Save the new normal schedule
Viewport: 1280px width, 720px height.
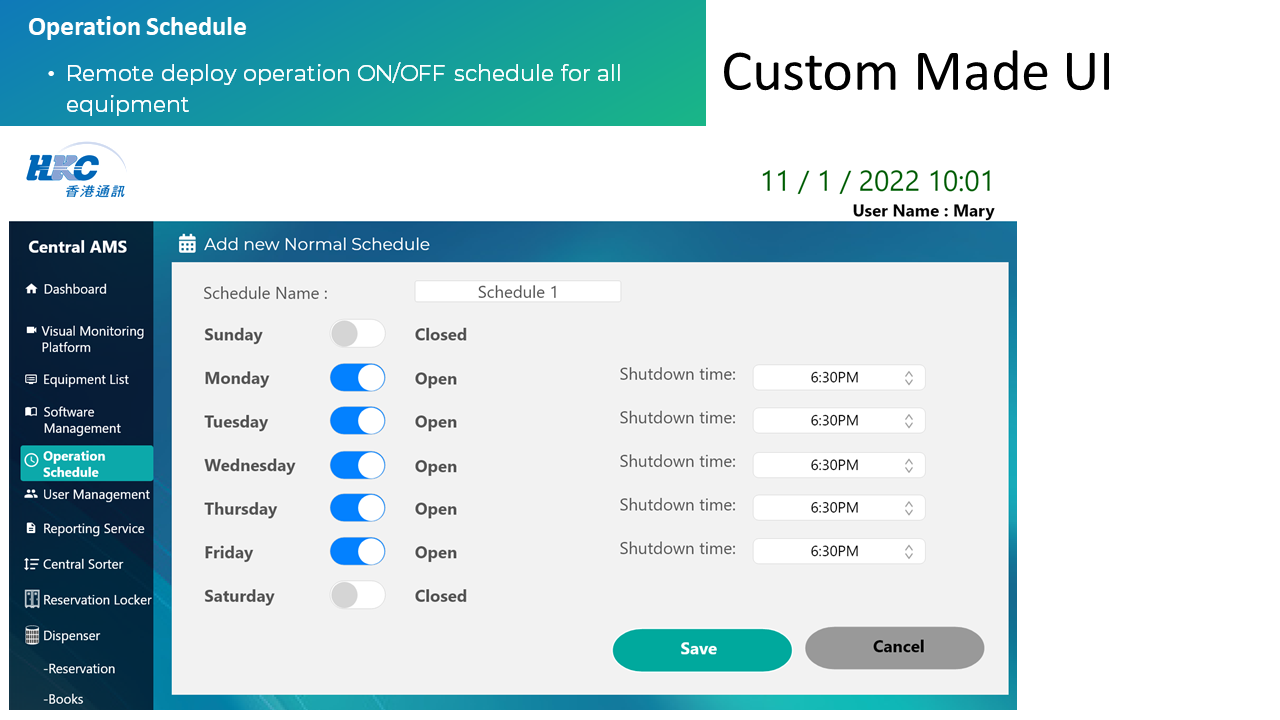[702, 649]
